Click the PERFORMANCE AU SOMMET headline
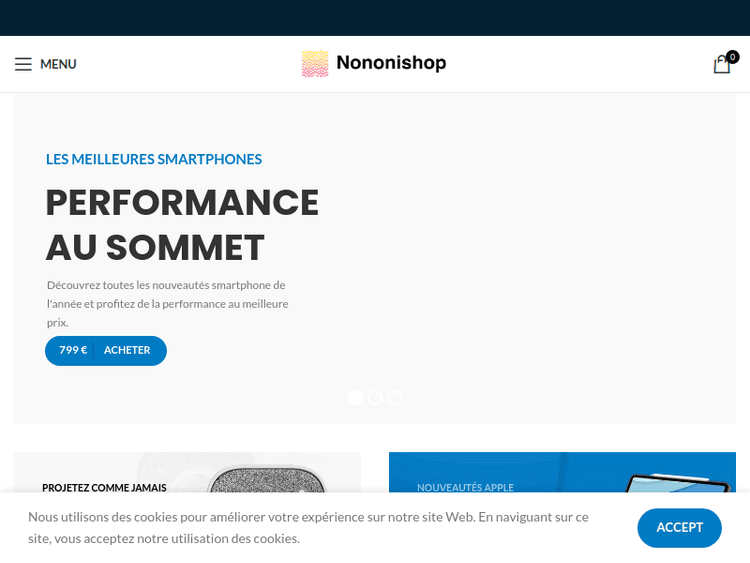The width and height of the screenshot is (750, 563). (182, 225)
